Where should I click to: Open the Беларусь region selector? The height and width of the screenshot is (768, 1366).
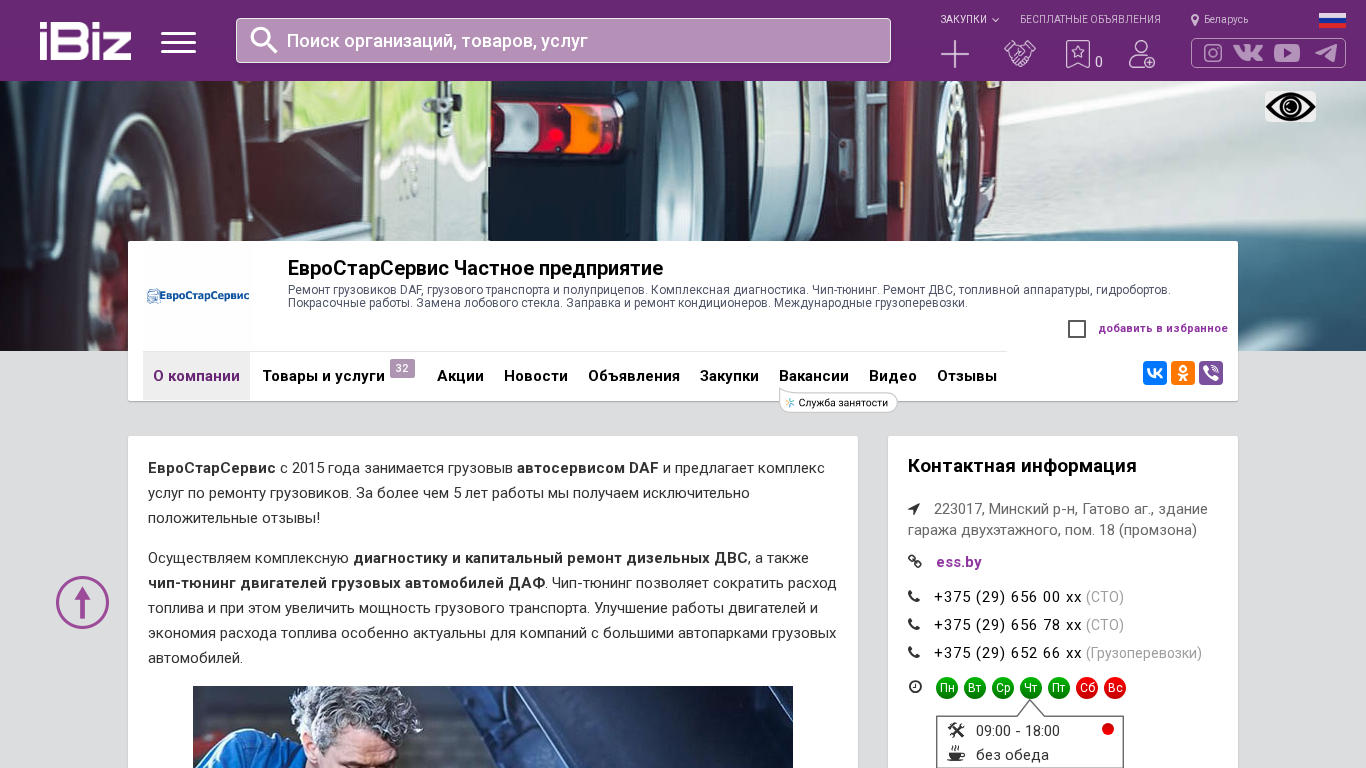pos(1226,20)
